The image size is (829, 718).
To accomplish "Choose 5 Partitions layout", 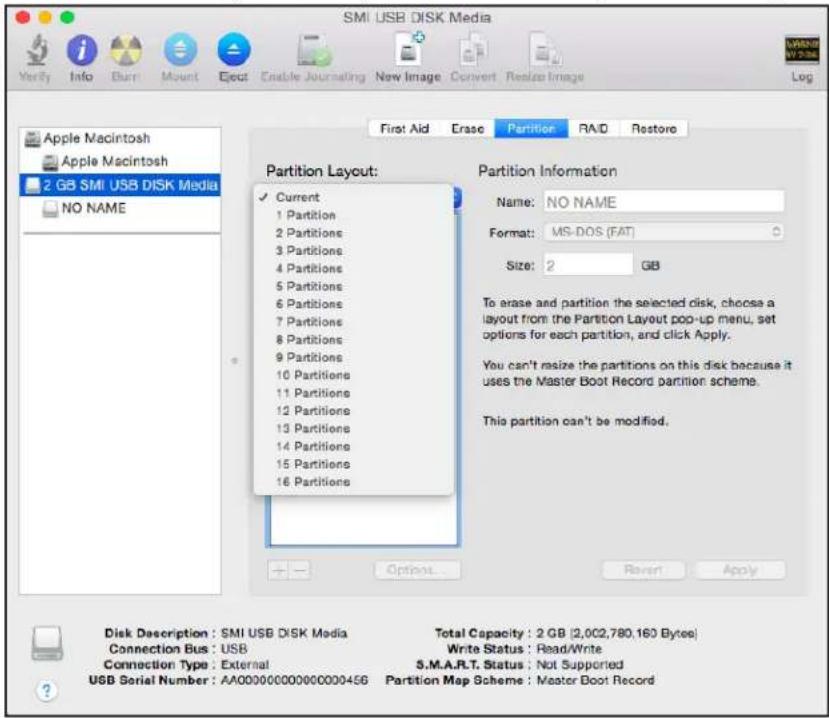I will (354, 287).
